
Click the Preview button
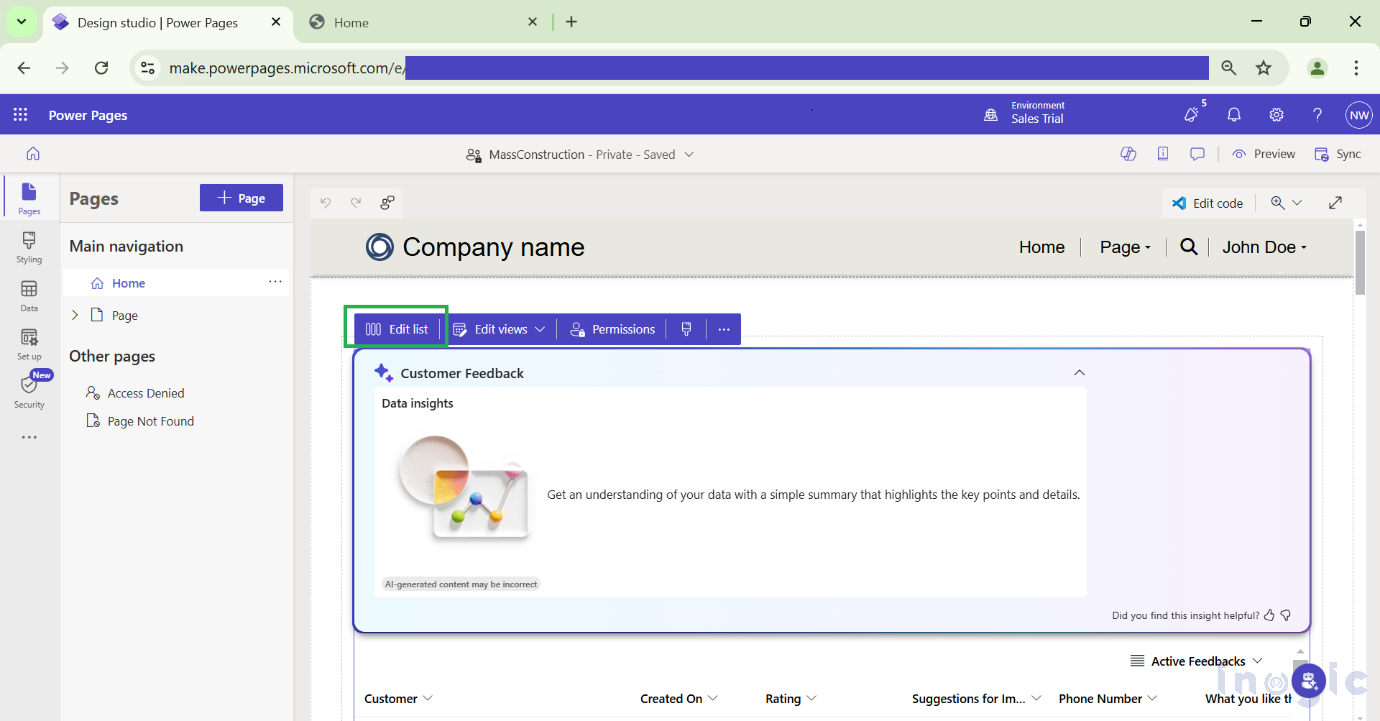[x=1264, y=154]
